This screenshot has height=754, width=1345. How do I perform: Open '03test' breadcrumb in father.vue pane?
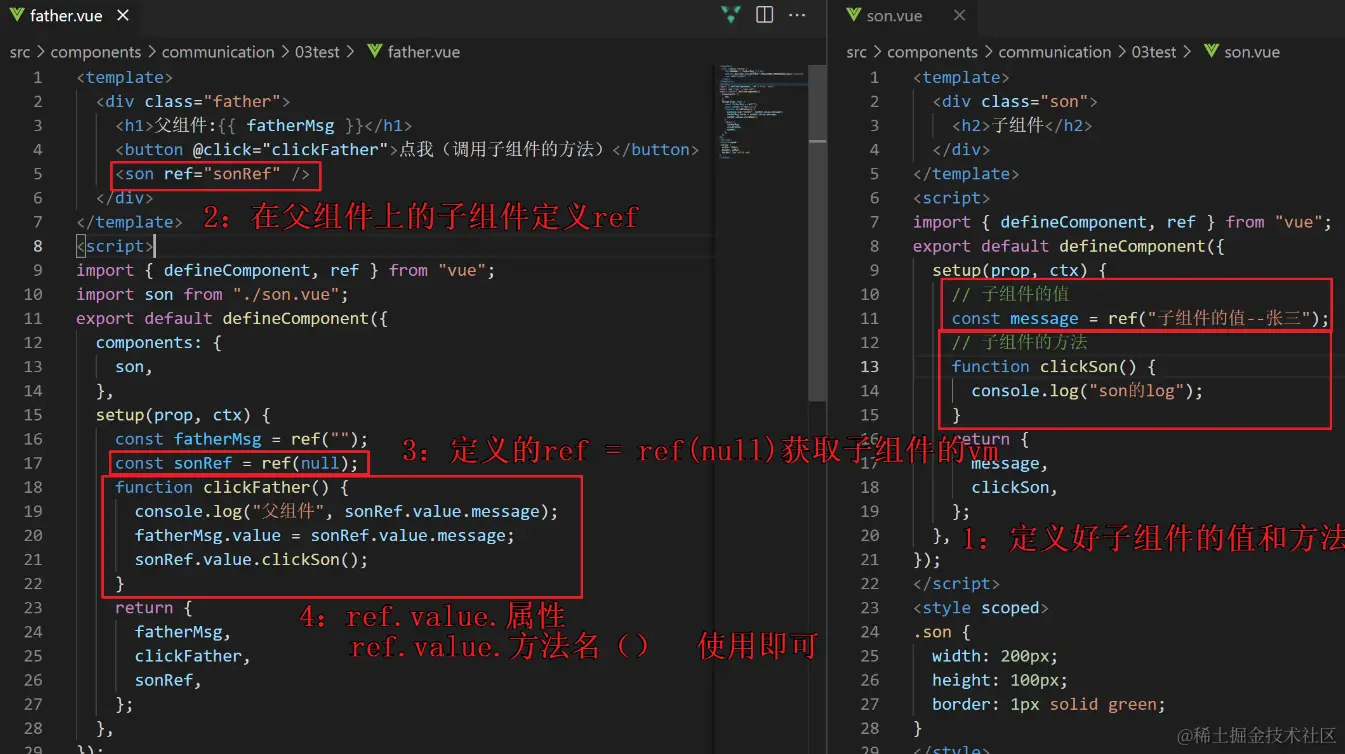point(317,52)
